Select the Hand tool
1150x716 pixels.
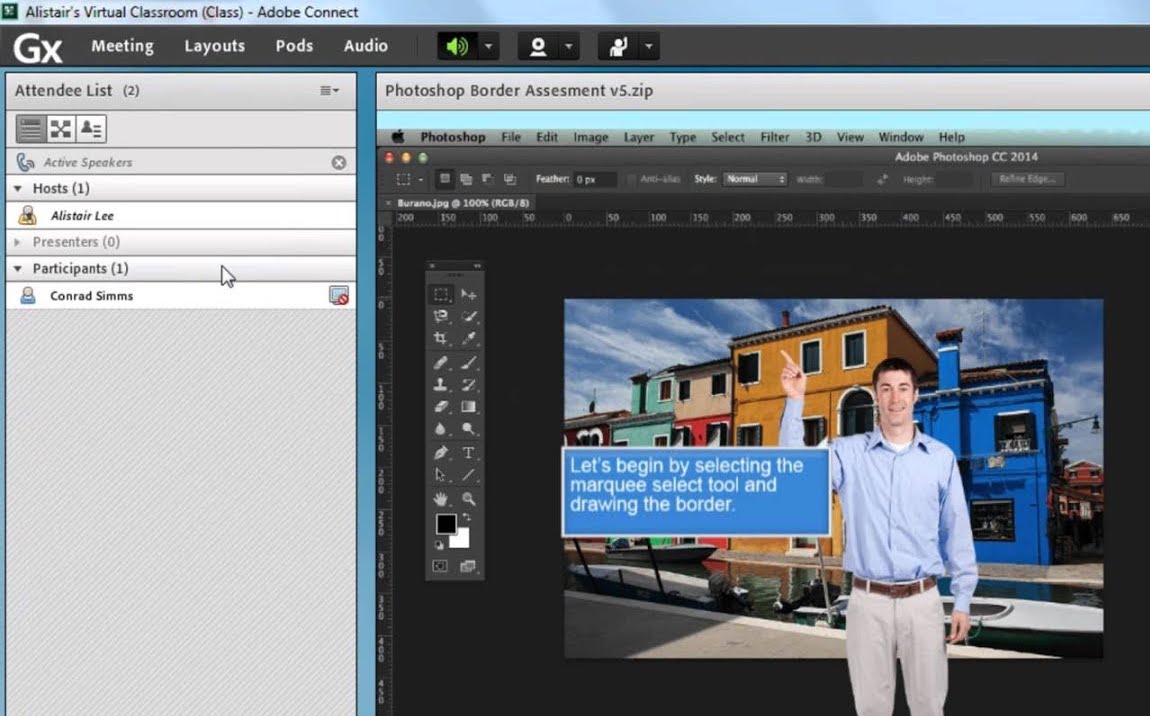[440, 498]
